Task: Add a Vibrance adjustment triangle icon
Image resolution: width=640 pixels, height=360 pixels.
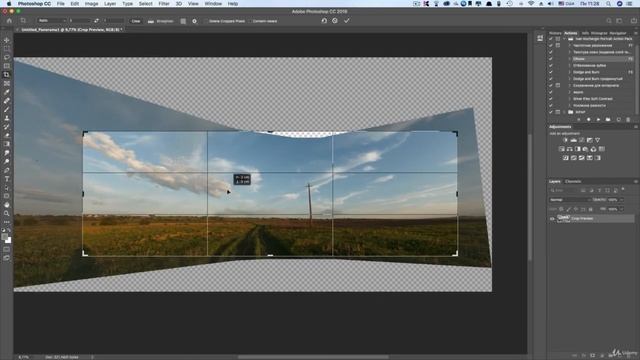Action: coord(598,140)
